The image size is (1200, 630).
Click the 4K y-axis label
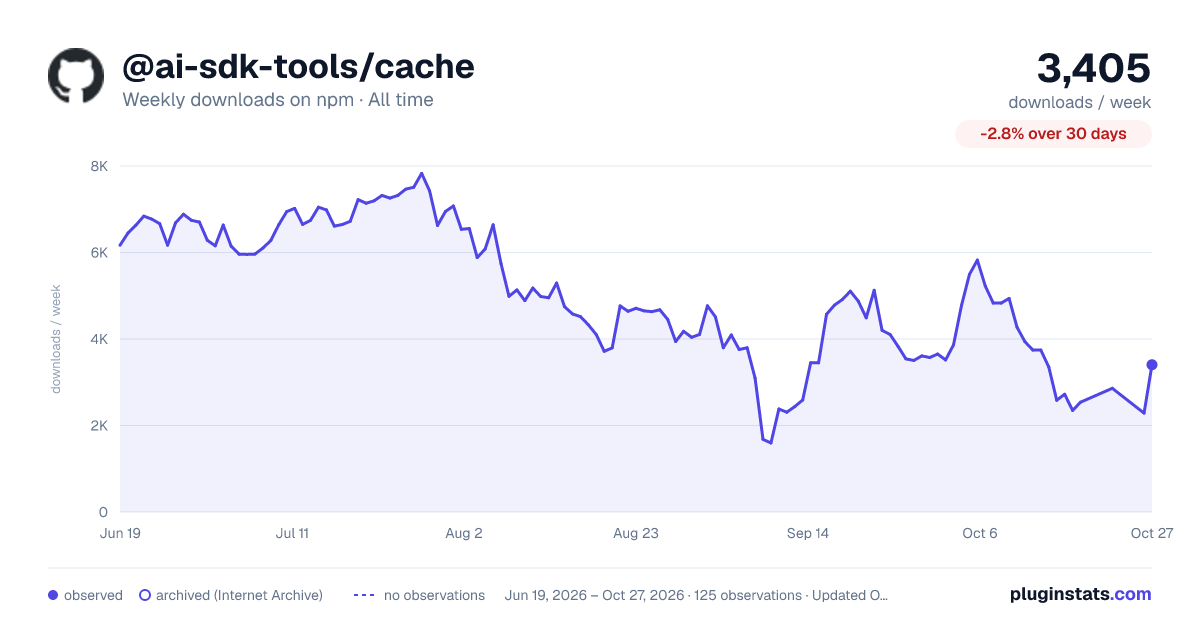[99, 339]
